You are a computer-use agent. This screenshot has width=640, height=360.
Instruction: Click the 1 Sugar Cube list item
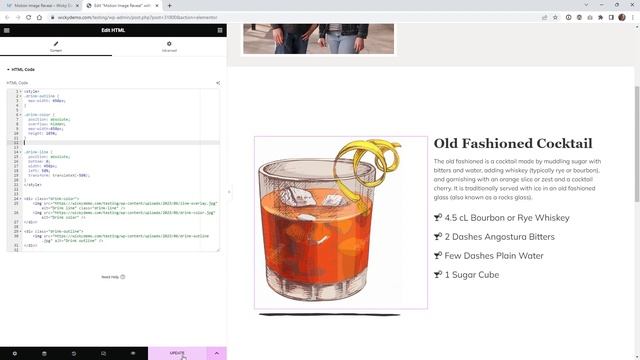pyautogui.click(x=467, y=275)
